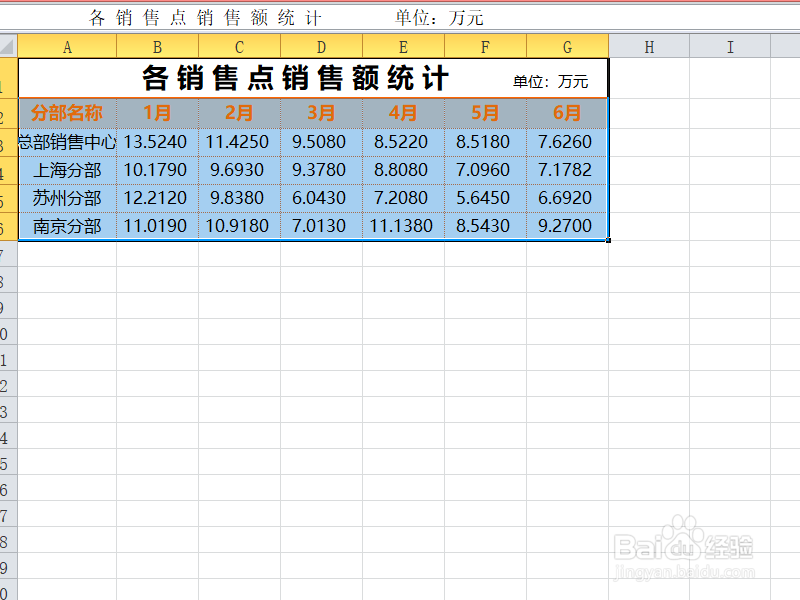Select column B header
800x600 pixels.
pos(158,46)
